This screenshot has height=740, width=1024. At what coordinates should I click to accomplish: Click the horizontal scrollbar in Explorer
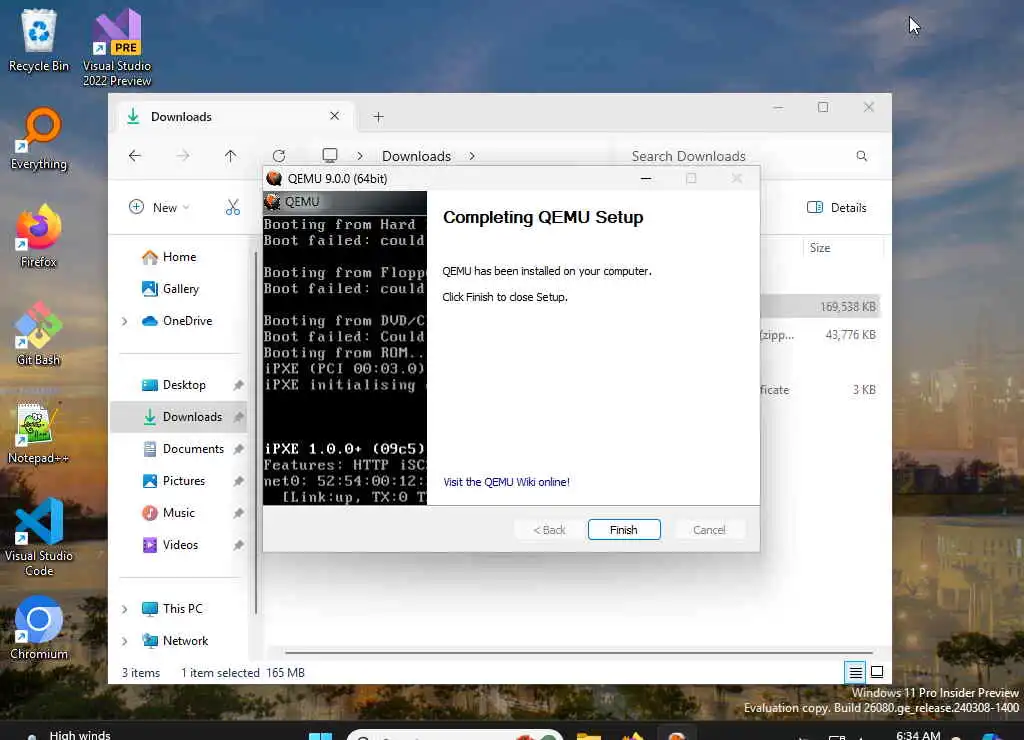579,652
